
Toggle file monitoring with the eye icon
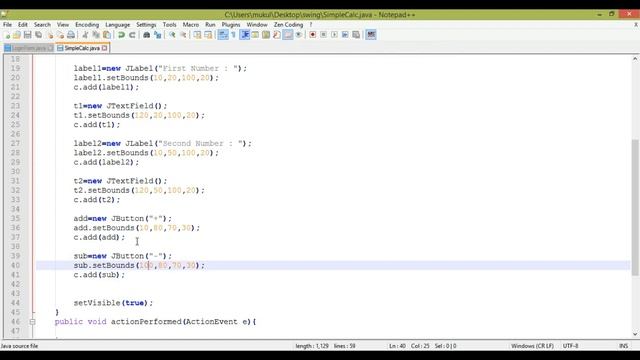point(298,35)
